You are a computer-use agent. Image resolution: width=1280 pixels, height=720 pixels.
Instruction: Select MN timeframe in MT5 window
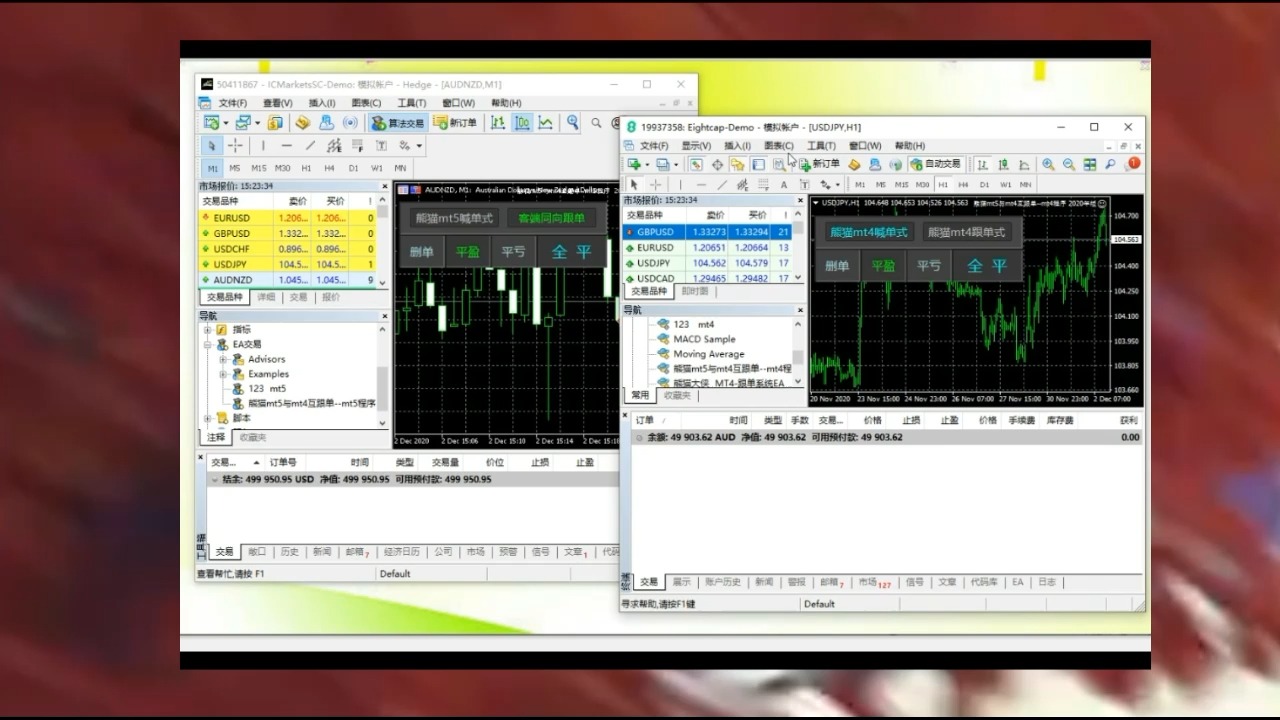[x=400, y=168]
